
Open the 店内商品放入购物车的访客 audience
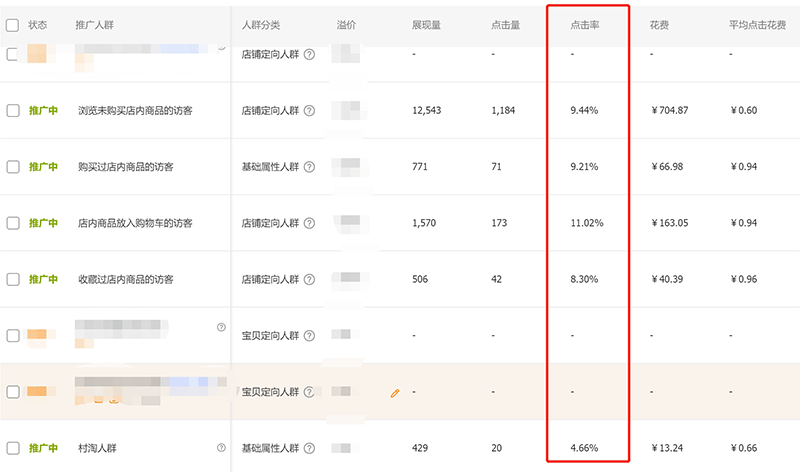pos(135,223)
